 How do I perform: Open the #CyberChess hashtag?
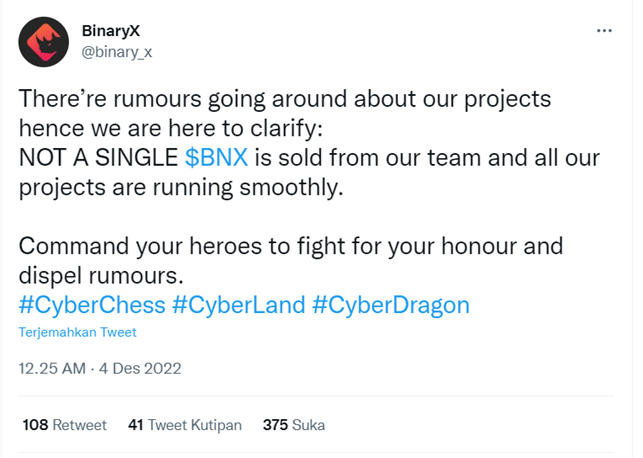click(x=92, y=305)
